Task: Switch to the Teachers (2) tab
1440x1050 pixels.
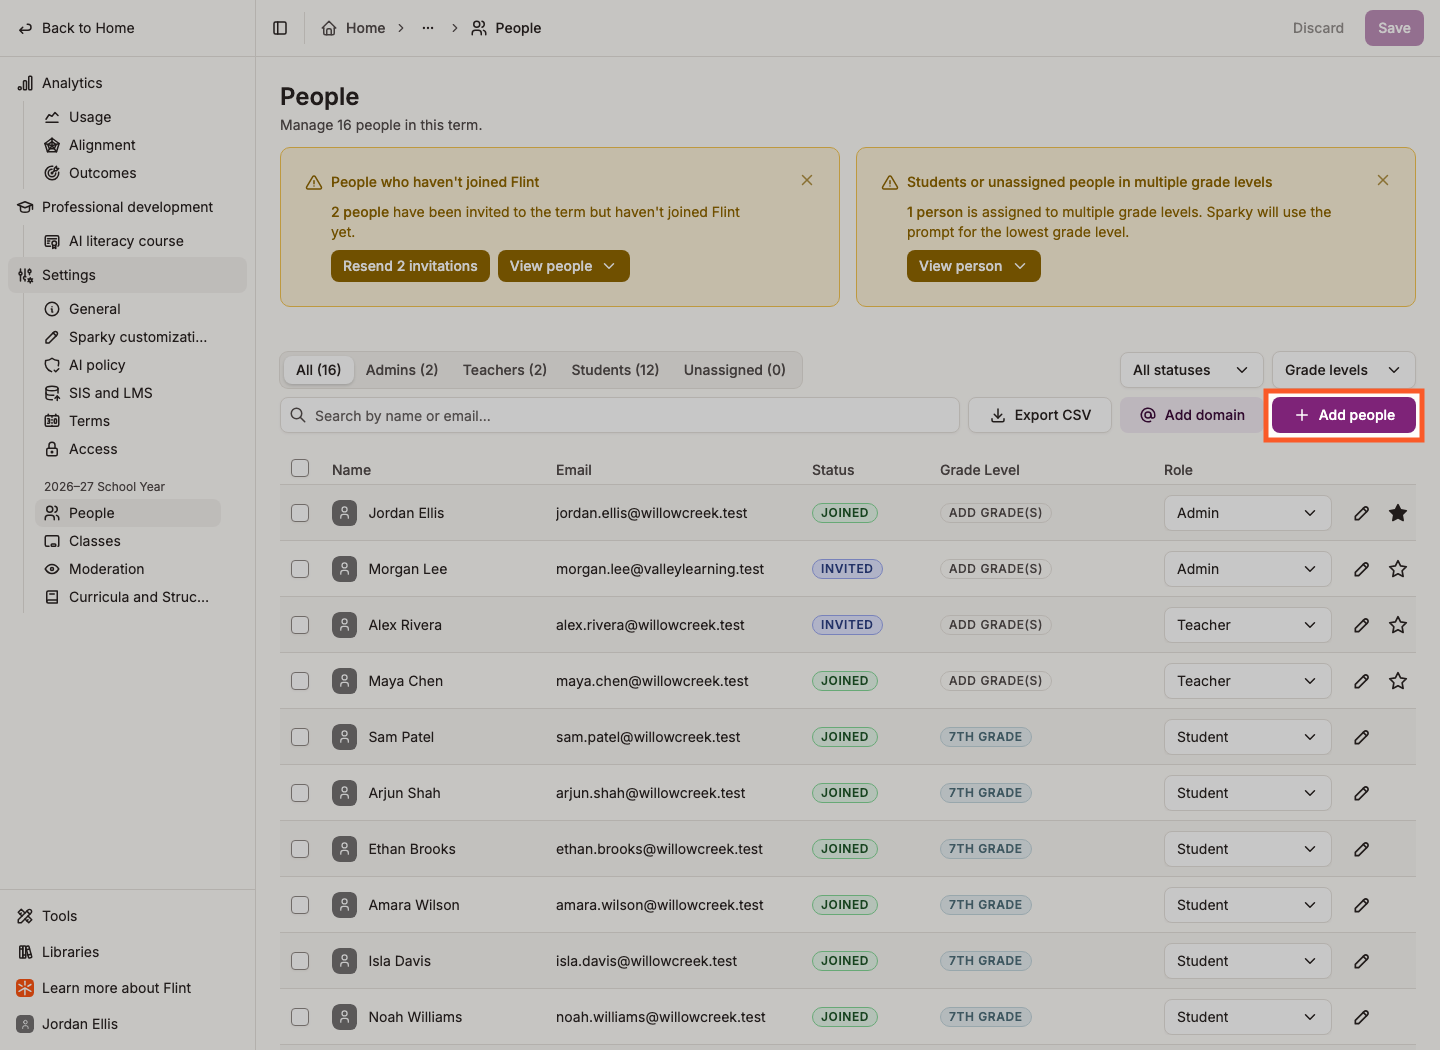Action: (505, 370)
